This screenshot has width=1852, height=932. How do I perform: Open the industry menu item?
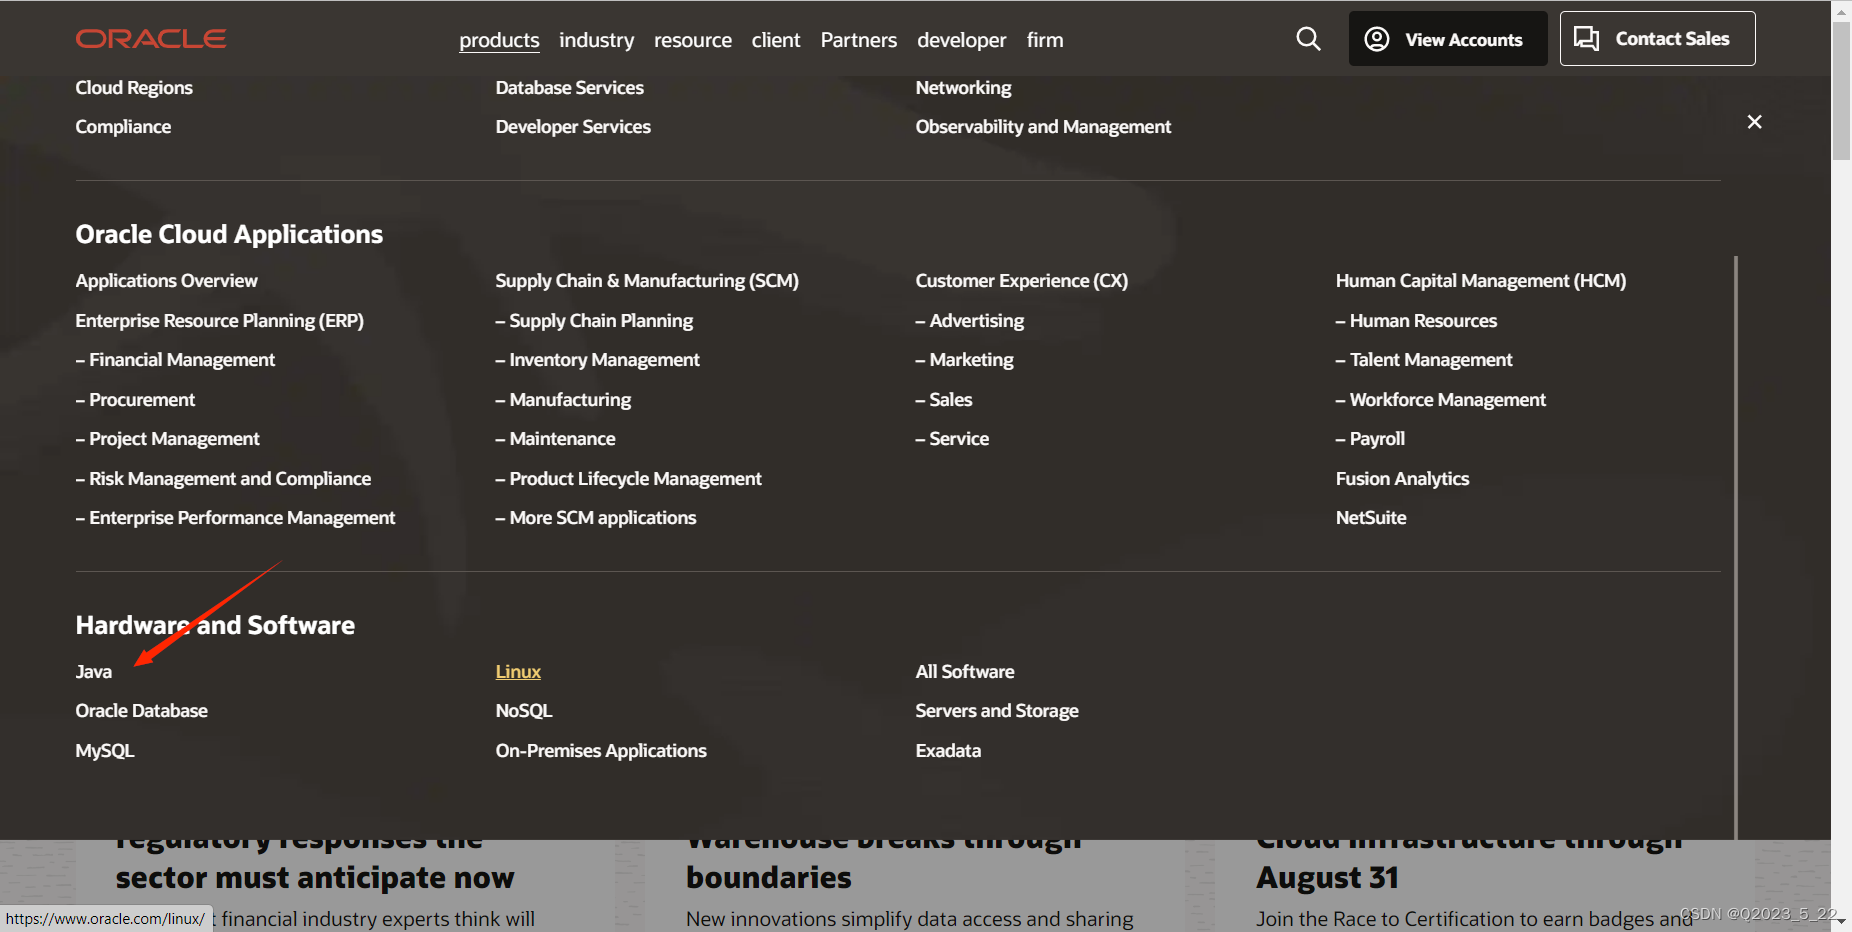tap(596, 40)
